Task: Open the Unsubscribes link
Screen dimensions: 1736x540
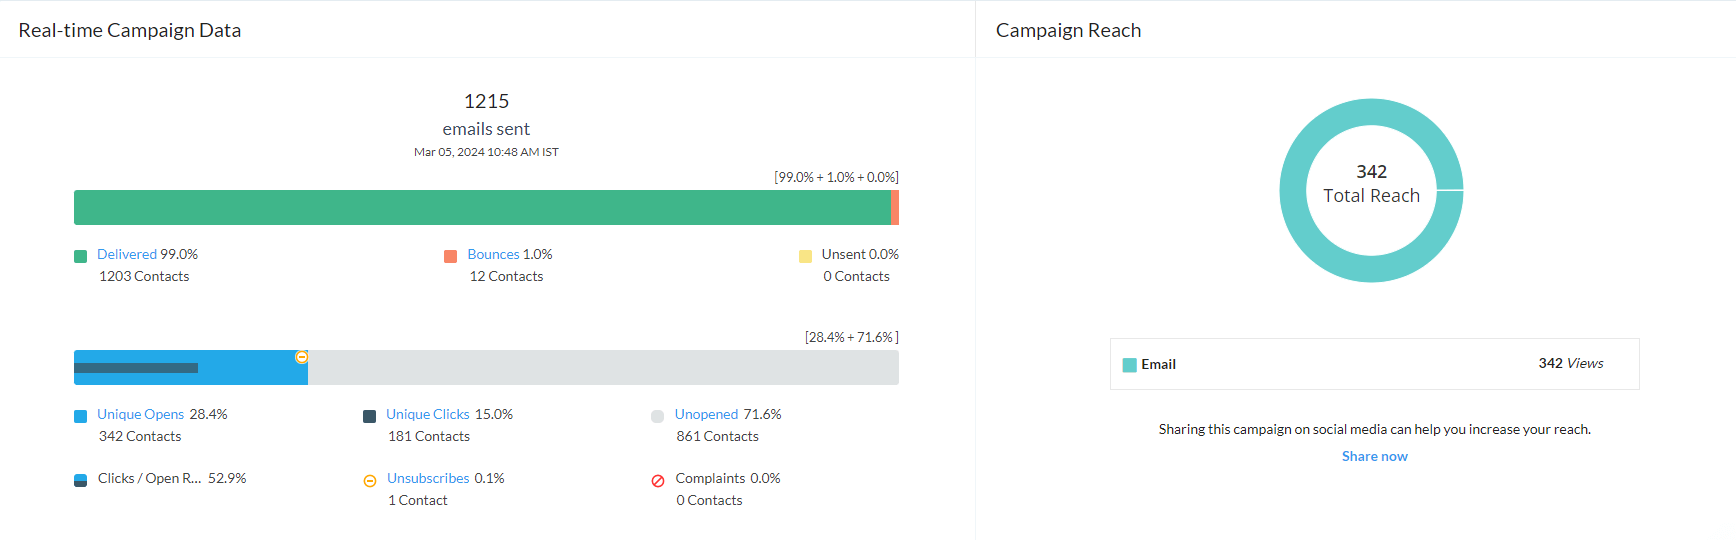Action: pyautogui.click(x=428, y=479)
